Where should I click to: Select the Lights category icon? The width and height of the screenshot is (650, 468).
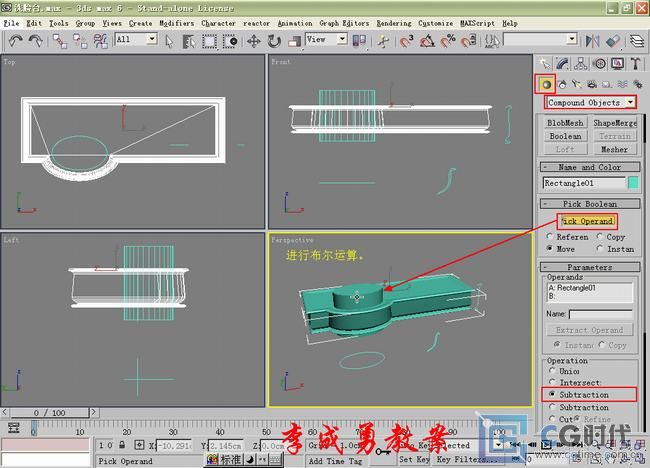pos(577,85)
